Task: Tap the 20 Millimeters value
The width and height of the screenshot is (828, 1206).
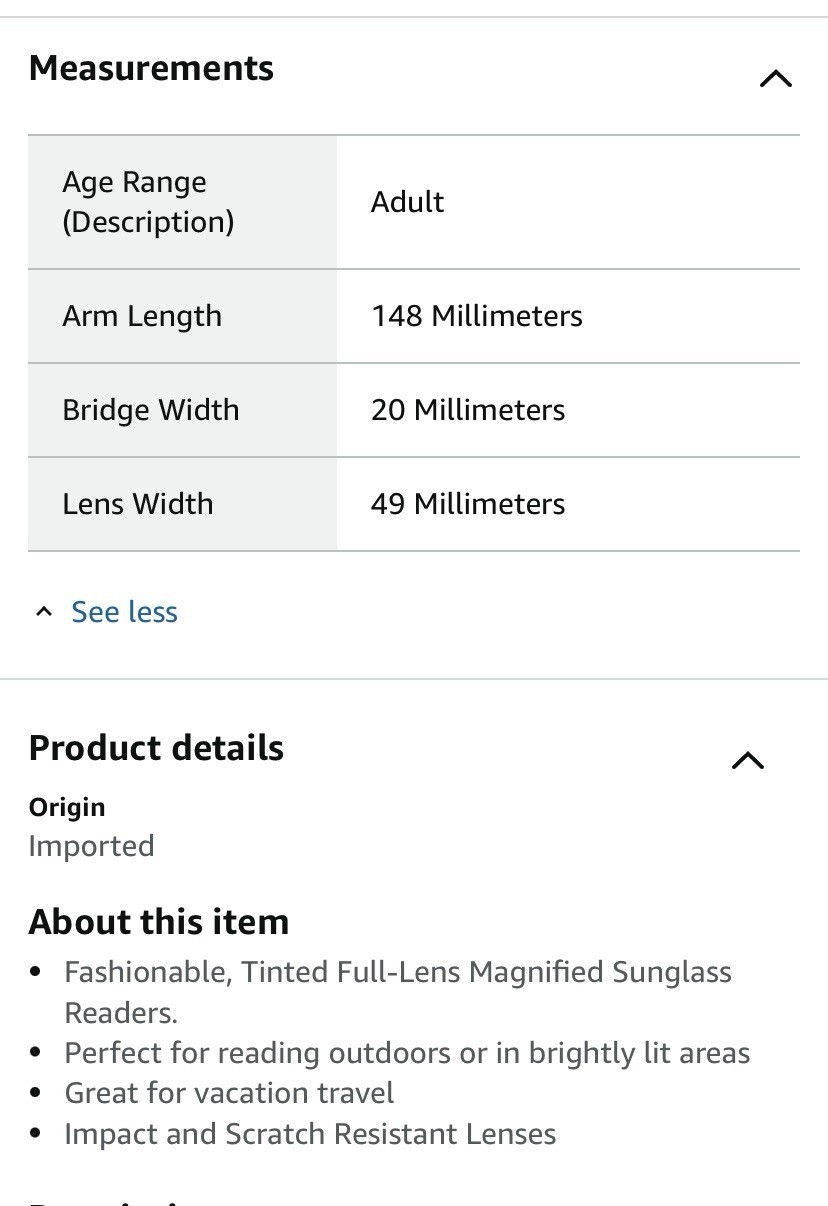Action: (468, 410)
